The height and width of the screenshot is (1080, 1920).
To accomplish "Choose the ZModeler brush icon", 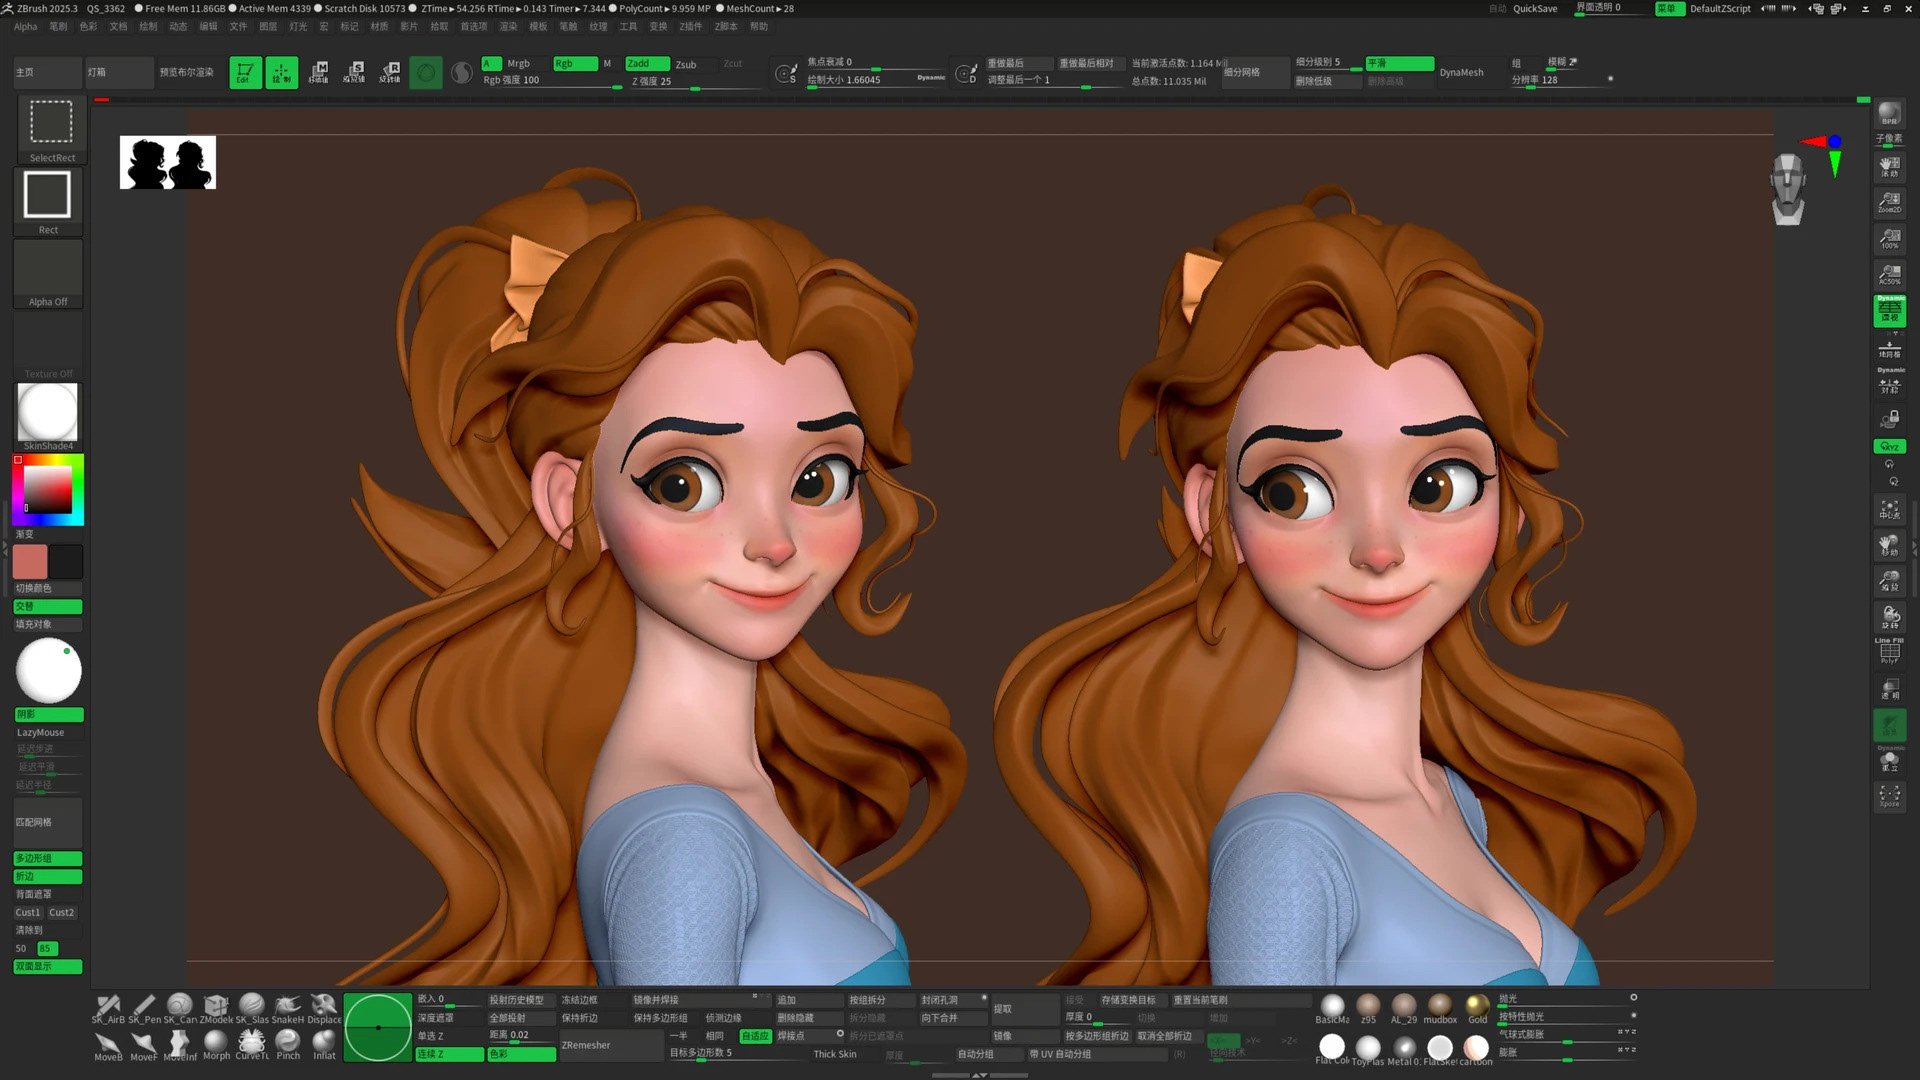I will click(215, 1006).
